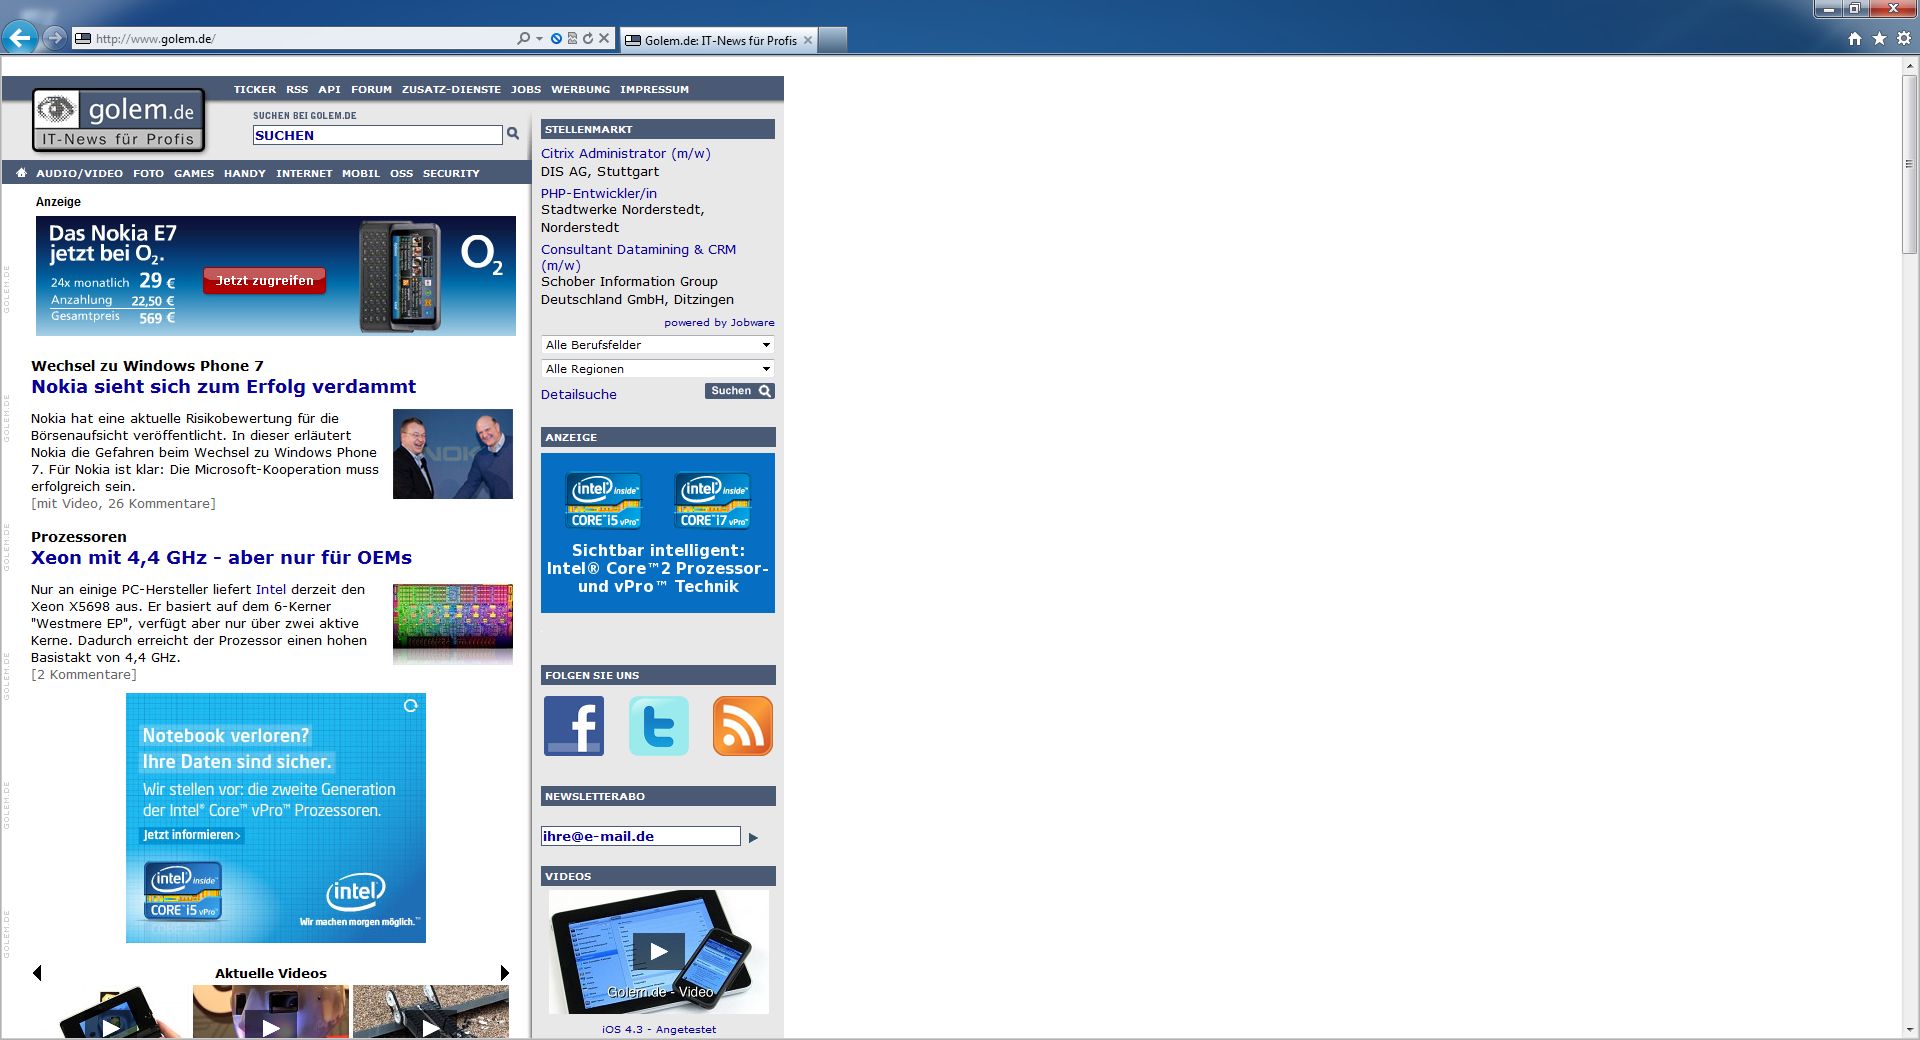Viewport: 1920px width, 1040px height.
Task: Open the SECURITY category
Action: pyautogui.click(x=451, y=173)
